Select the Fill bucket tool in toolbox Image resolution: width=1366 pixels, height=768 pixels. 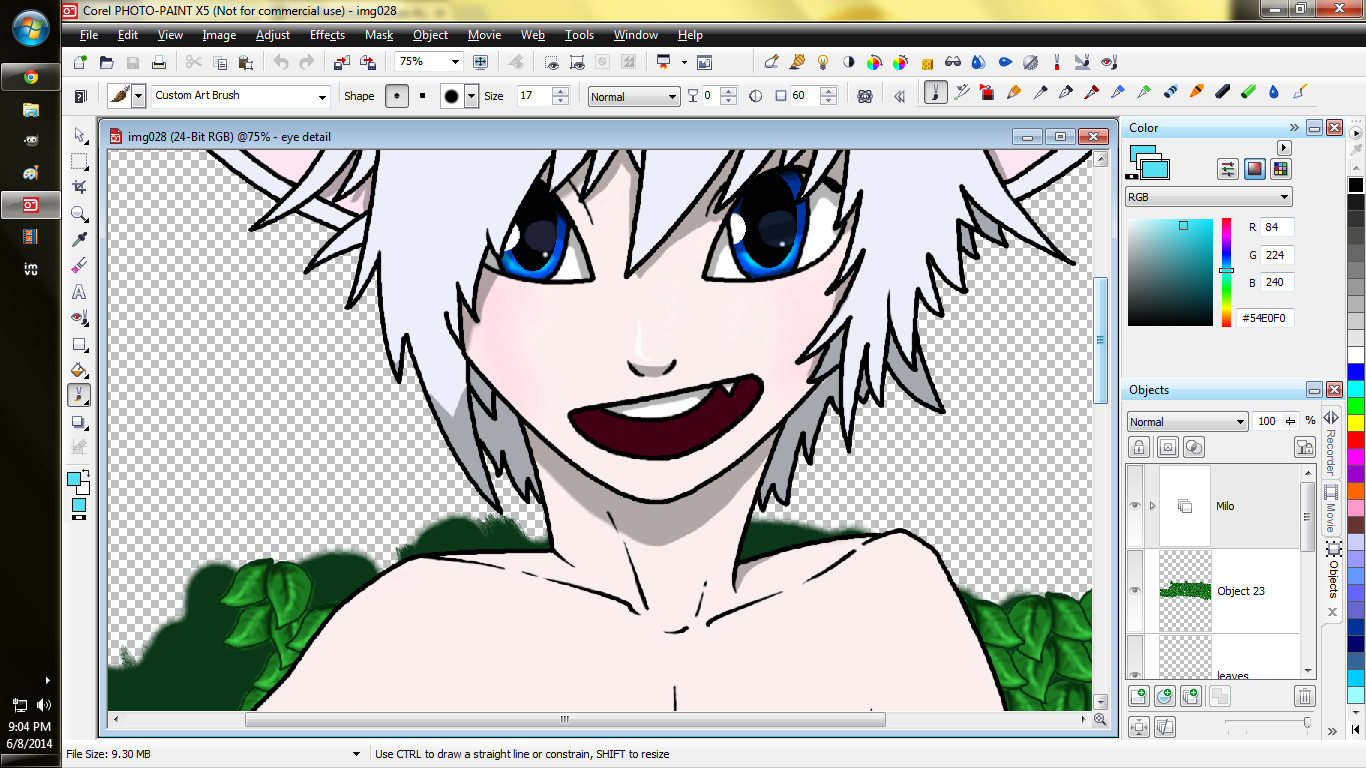(x=79, y=370)
